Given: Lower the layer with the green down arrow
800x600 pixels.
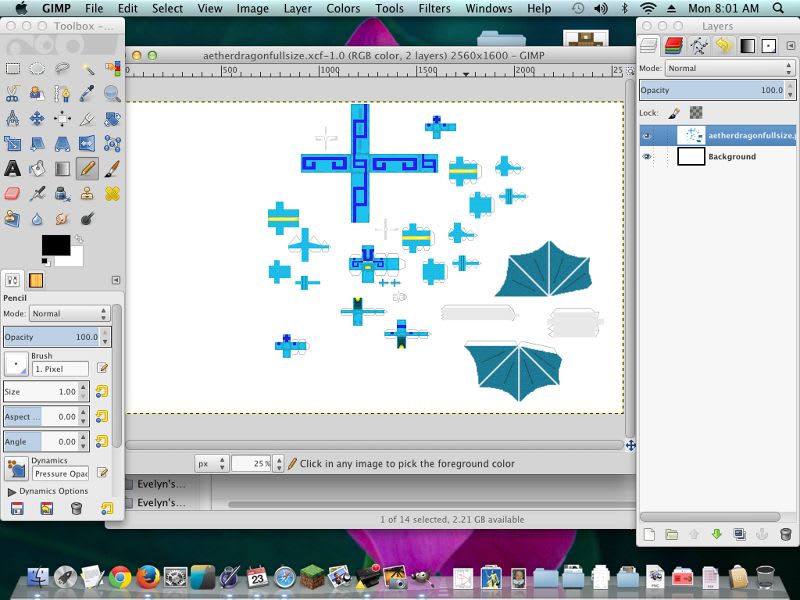Looking at the screenshot, I should (716, 534).
